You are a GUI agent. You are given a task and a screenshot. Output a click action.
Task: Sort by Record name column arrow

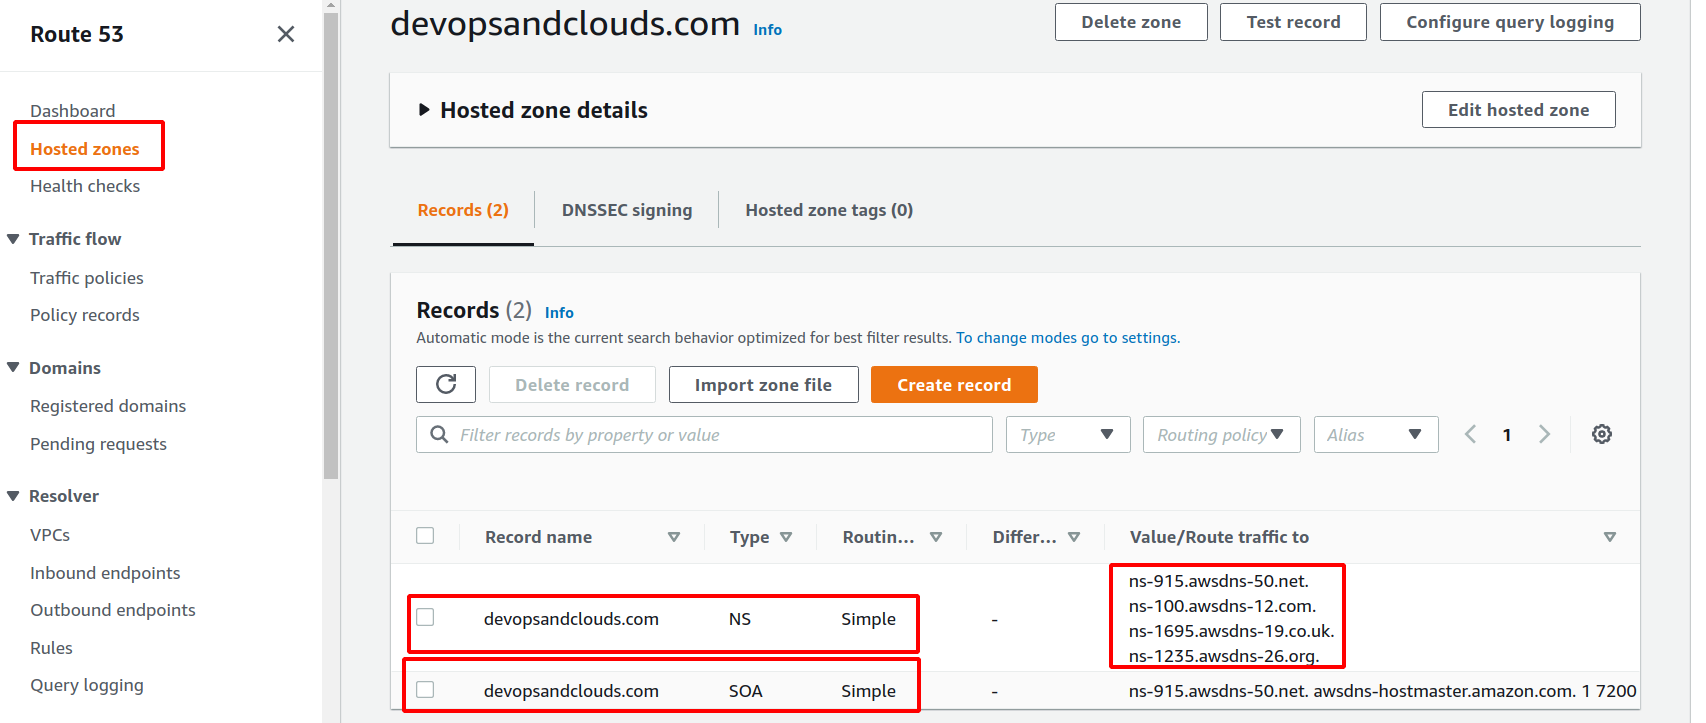674,537
